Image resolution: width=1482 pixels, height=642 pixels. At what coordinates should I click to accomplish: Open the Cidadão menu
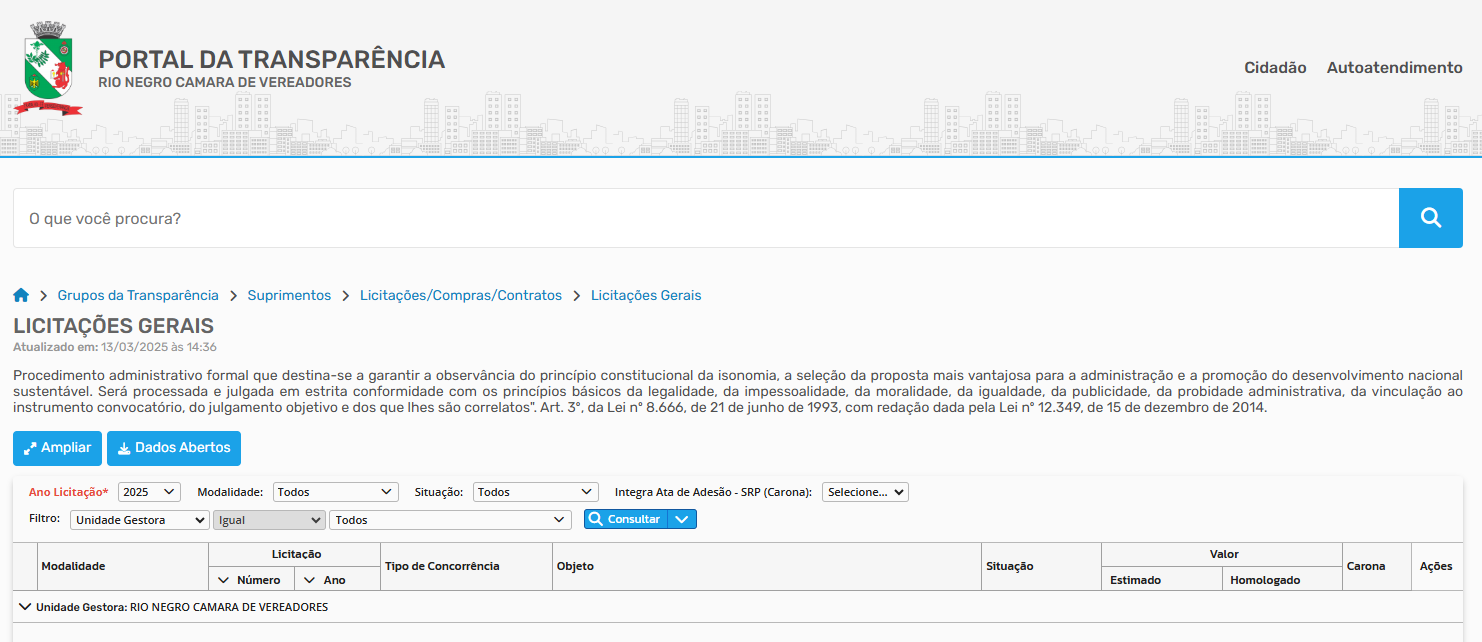[1275, 68]
